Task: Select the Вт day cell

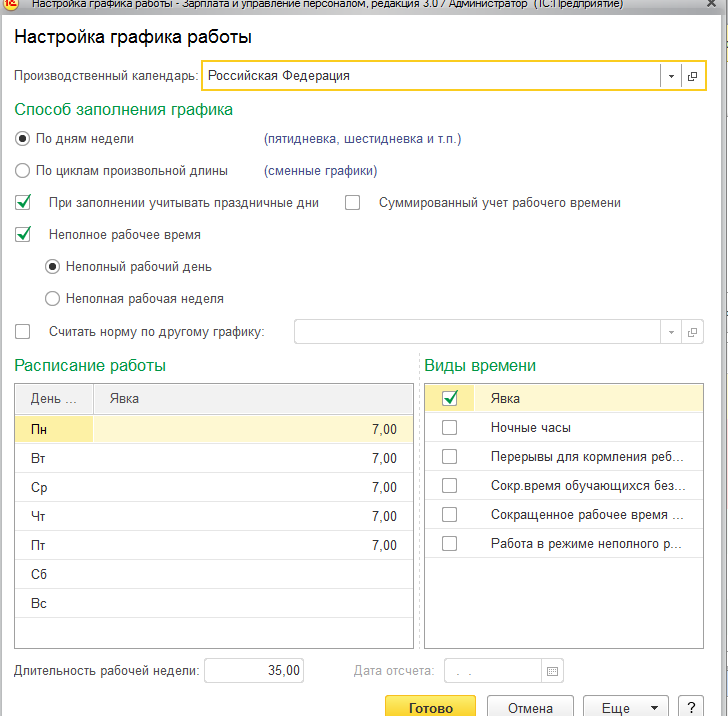Action: (54, 458)
